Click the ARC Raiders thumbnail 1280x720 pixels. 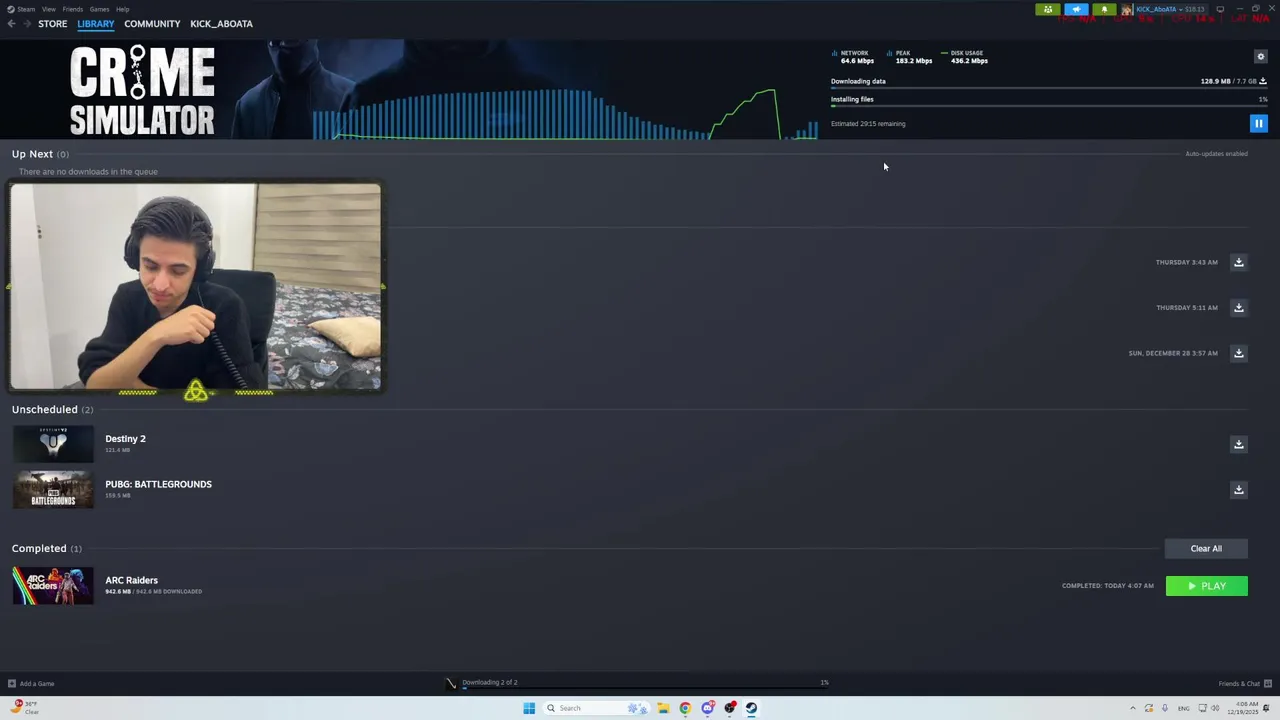(x=53, y=586)
